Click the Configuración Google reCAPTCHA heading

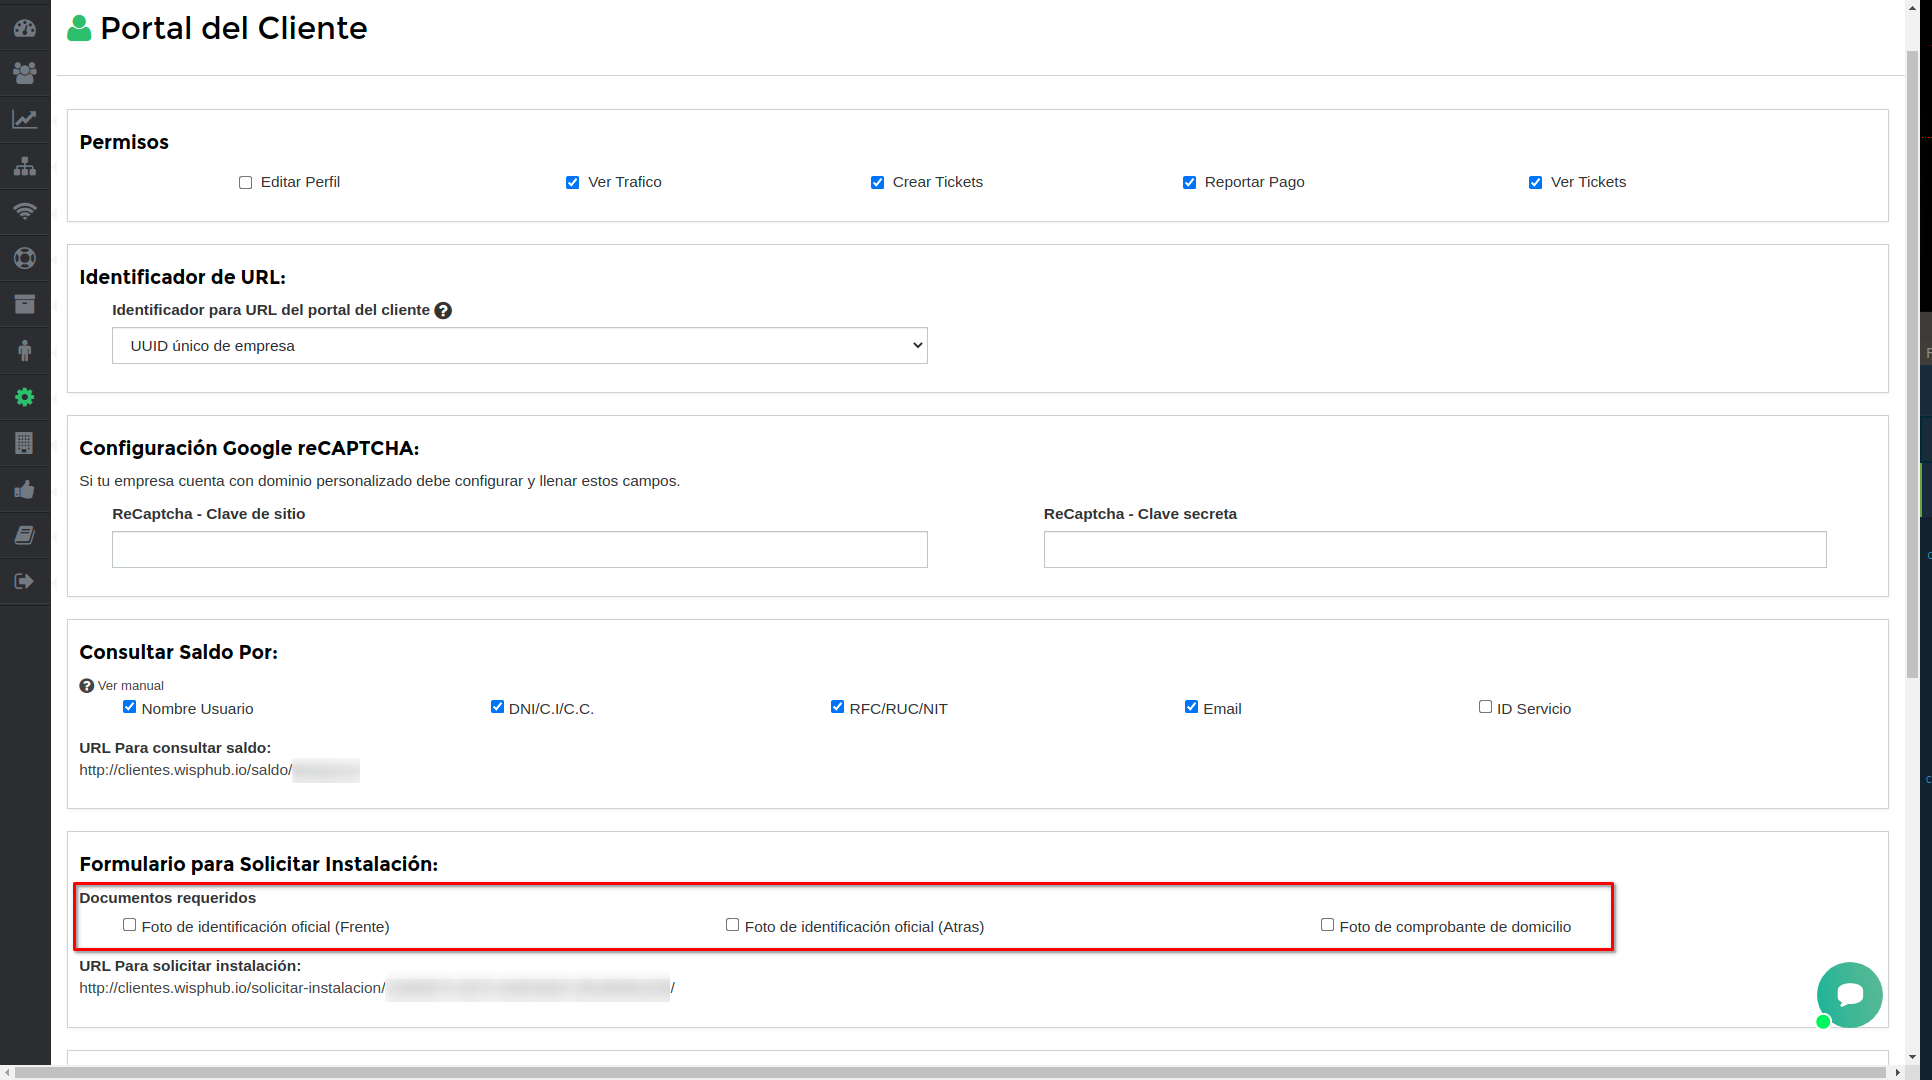[249, 448]
